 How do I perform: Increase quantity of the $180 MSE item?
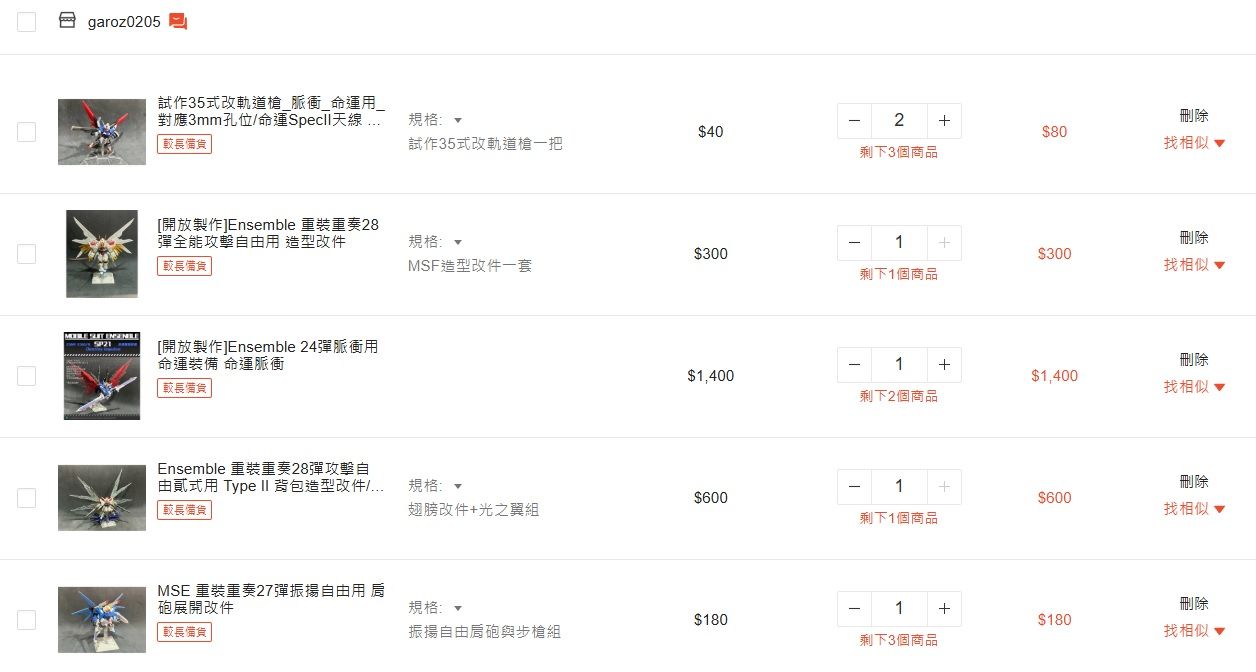(x=944, y=608)
